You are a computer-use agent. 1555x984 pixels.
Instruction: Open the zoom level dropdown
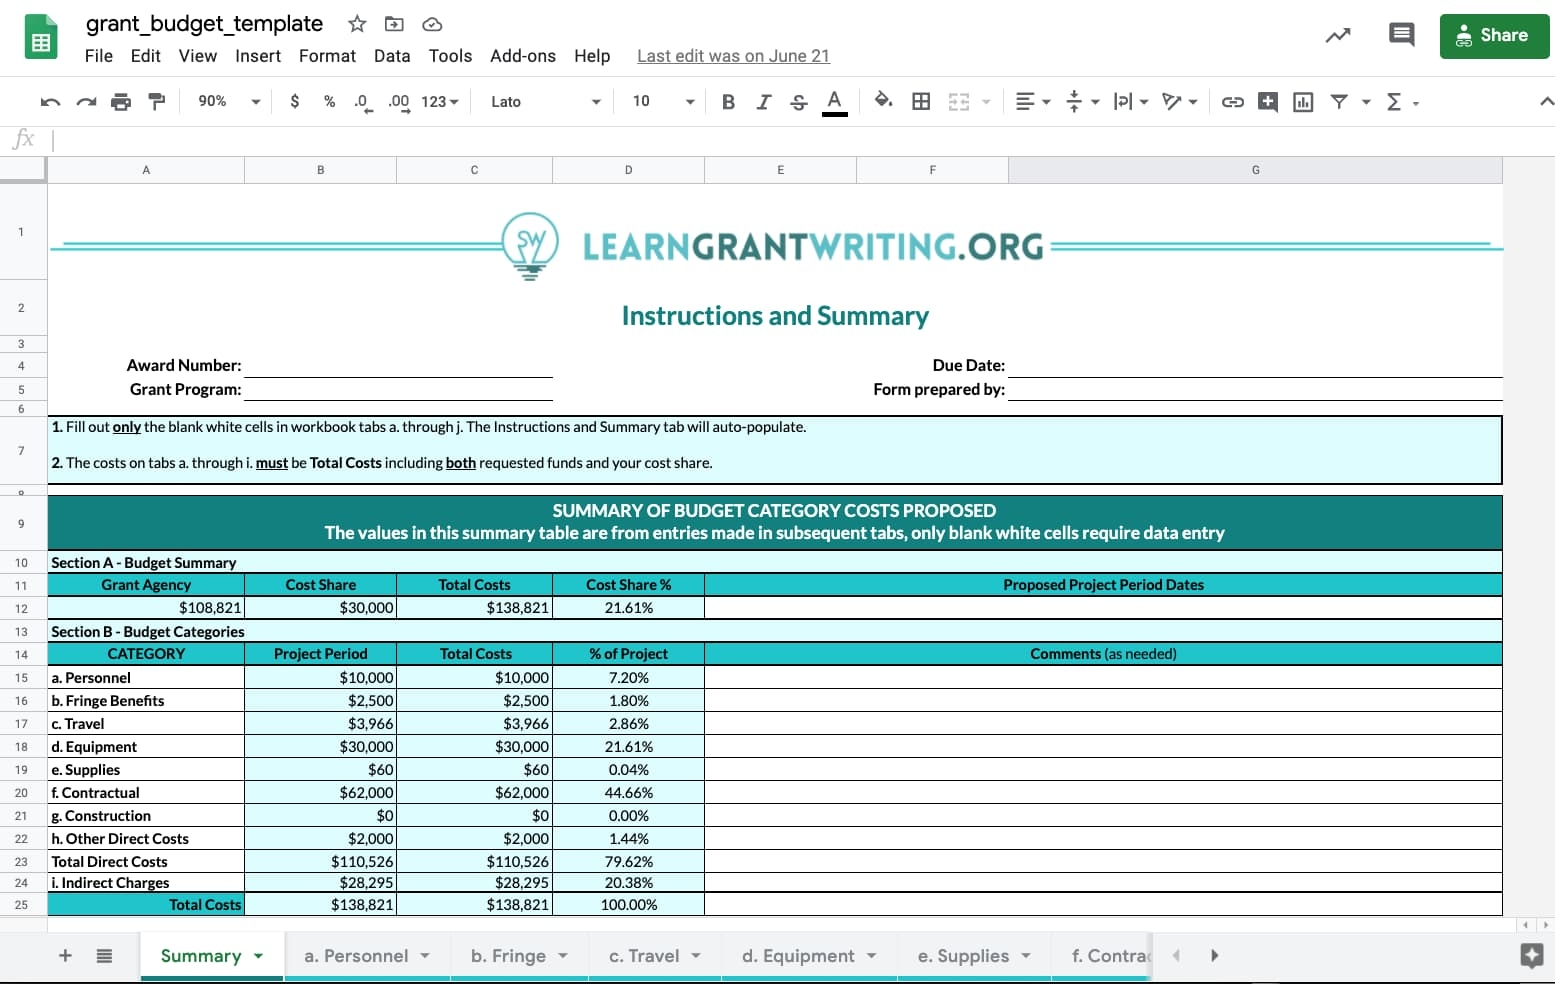pyautogui.click(x=226, y=101)
